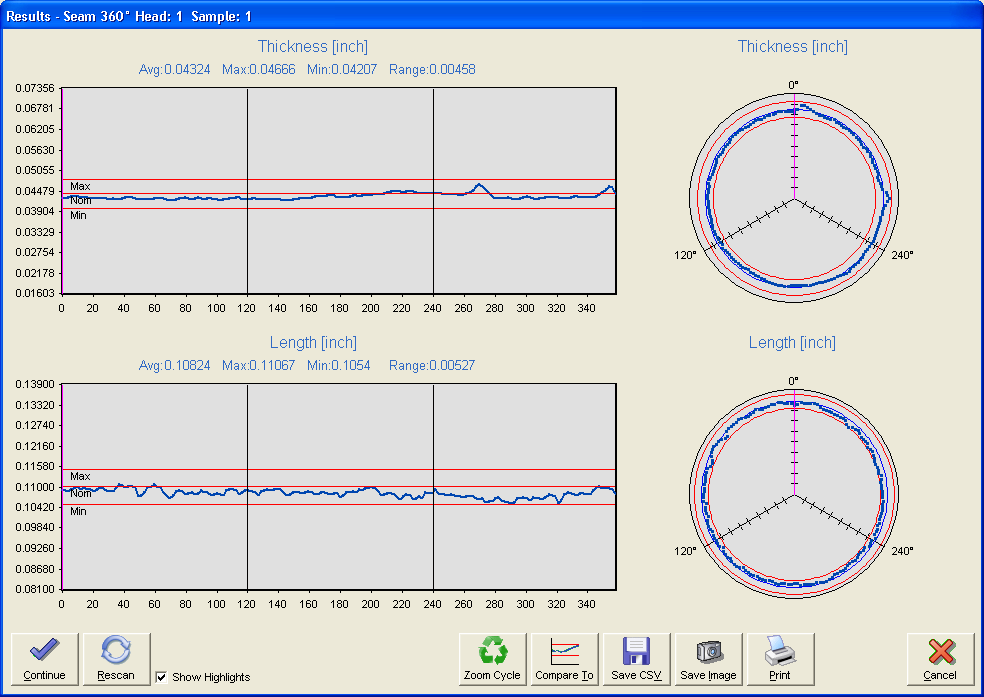984x697 pixels.
Task: Click the Save Image camera icon
Action: coord(708,659)
